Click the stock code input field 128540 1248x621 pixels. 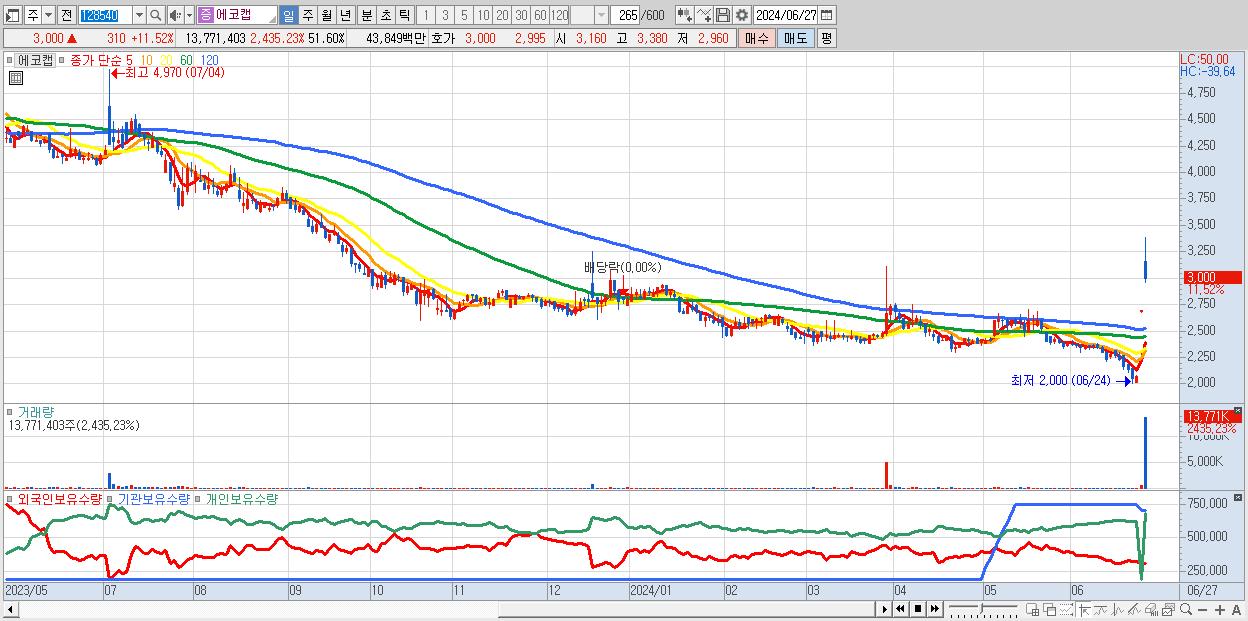tap(106, 15)
